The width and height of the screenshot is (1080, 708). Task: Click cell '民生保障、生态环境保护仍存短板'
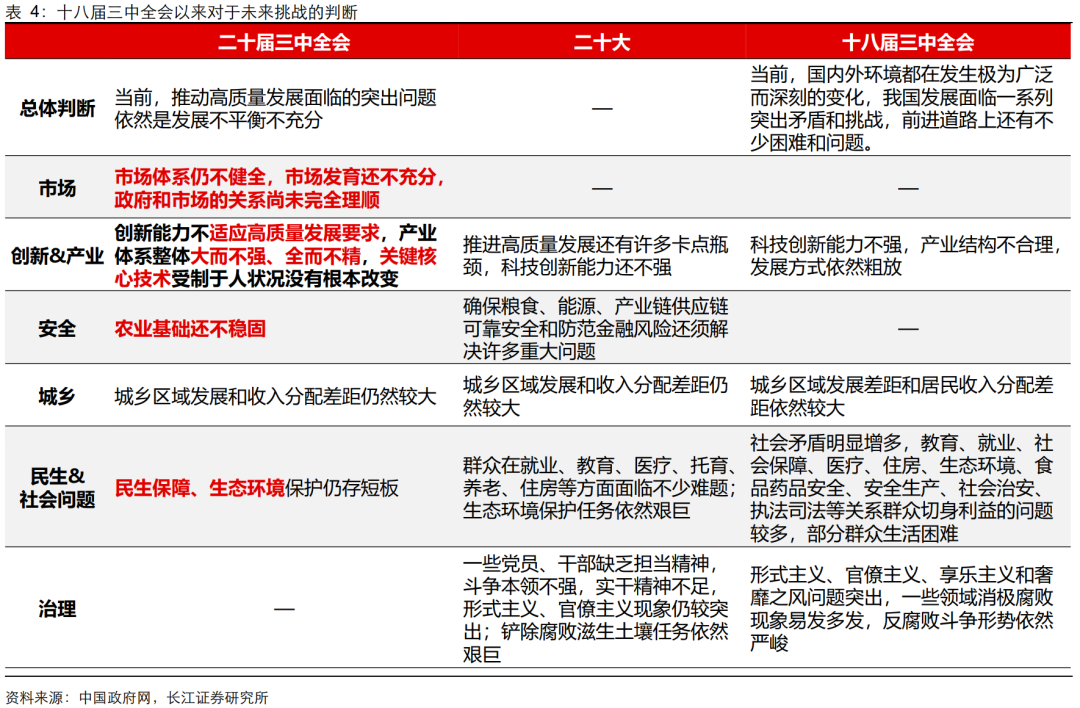(256, 488)
